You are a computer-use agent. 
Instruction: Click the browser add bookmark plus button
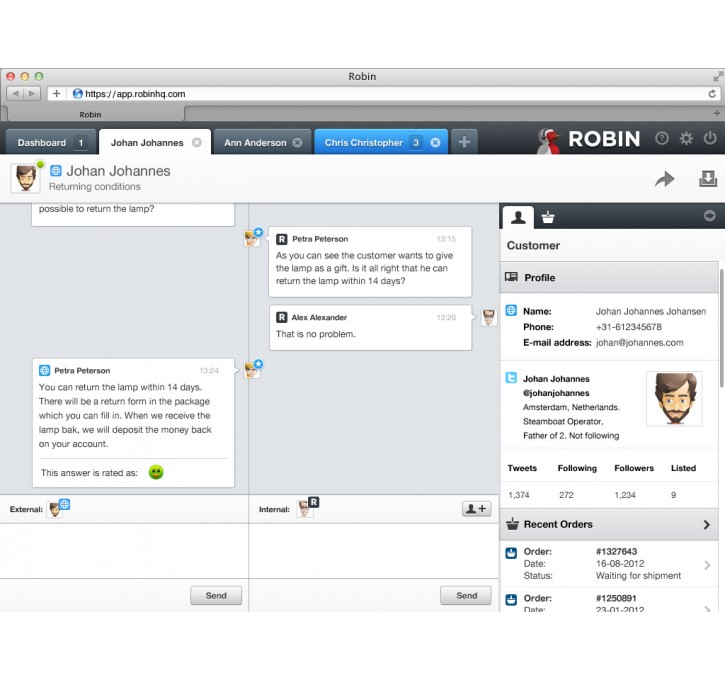(x=56, y=93)
